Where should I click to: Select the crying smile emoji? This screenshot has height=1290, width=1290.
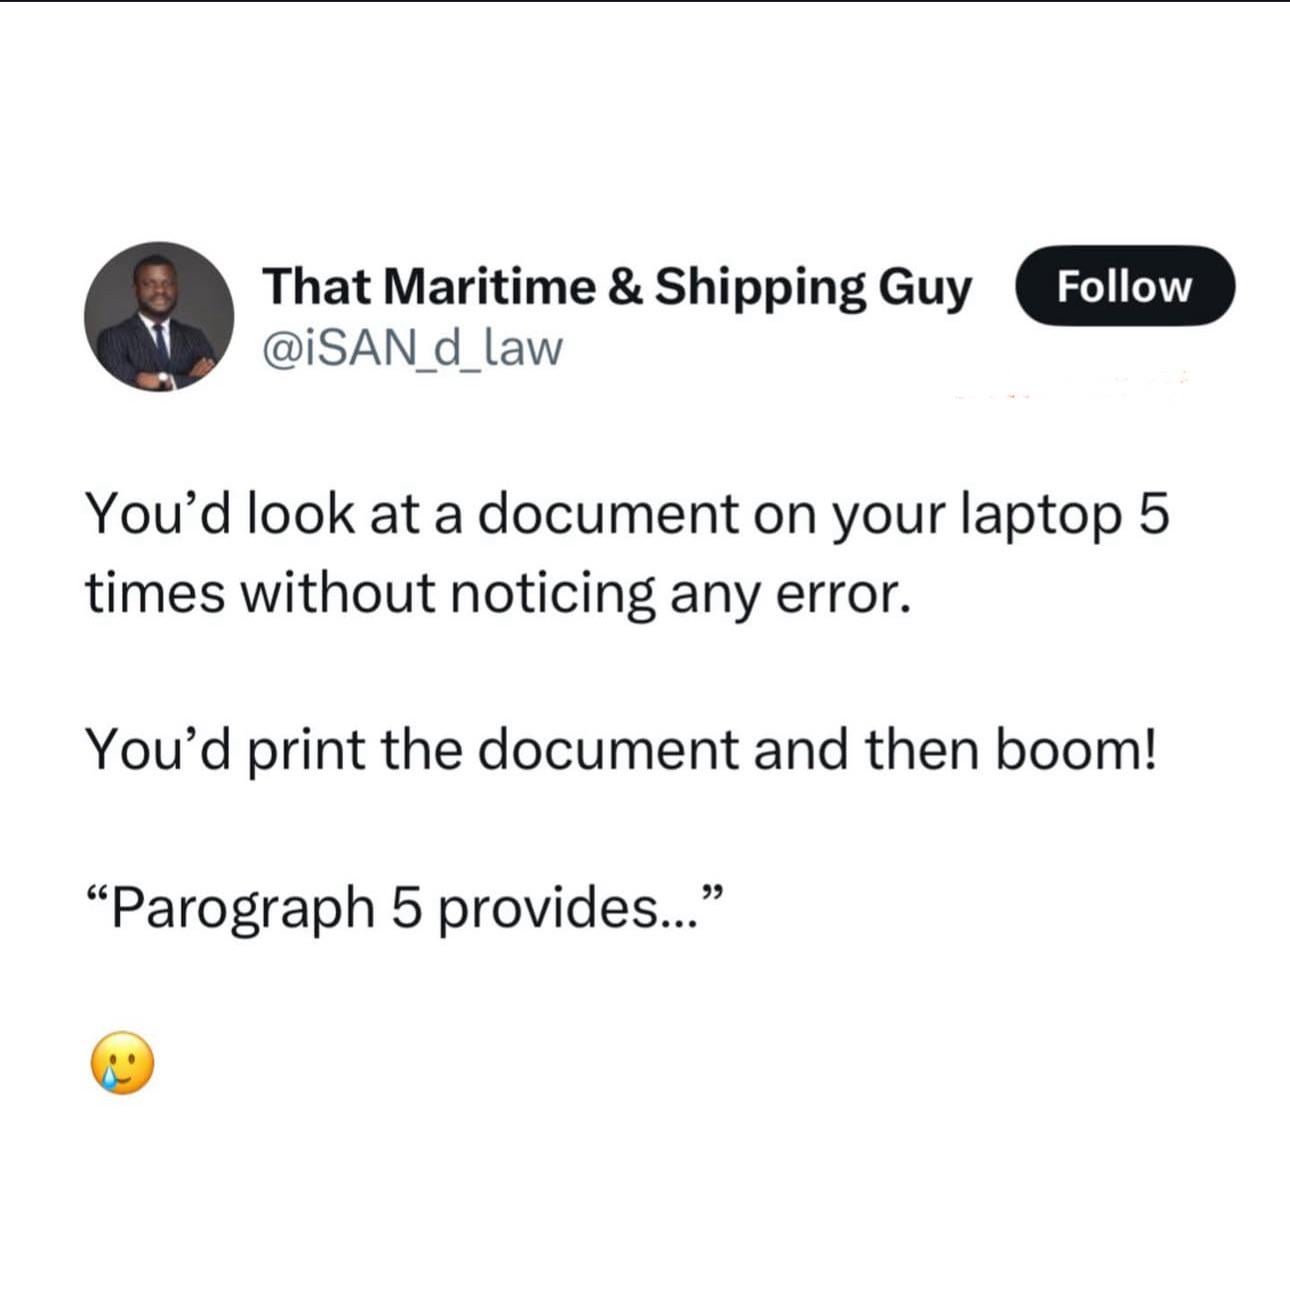[123, 1062]
